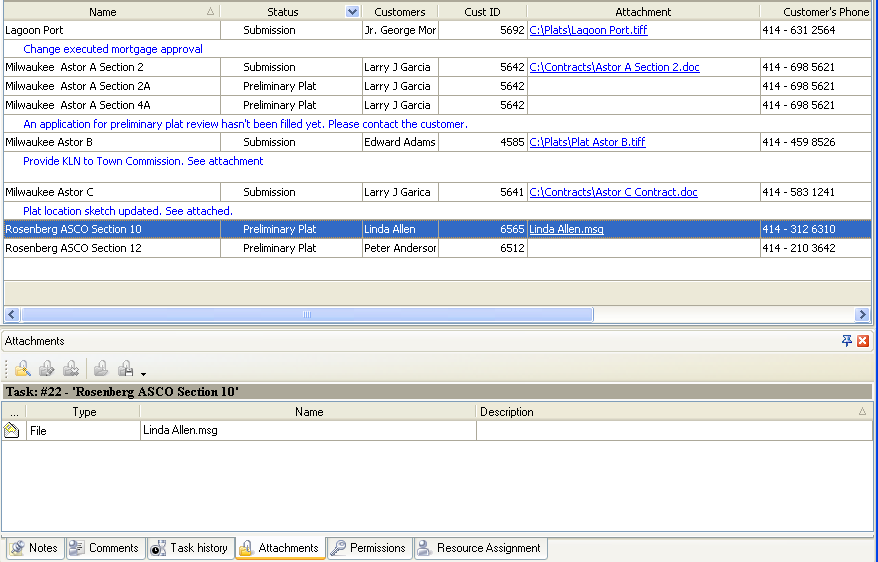Open the toolbar options dropdown arrow
The image size is (878, 562).
point(144,373)
